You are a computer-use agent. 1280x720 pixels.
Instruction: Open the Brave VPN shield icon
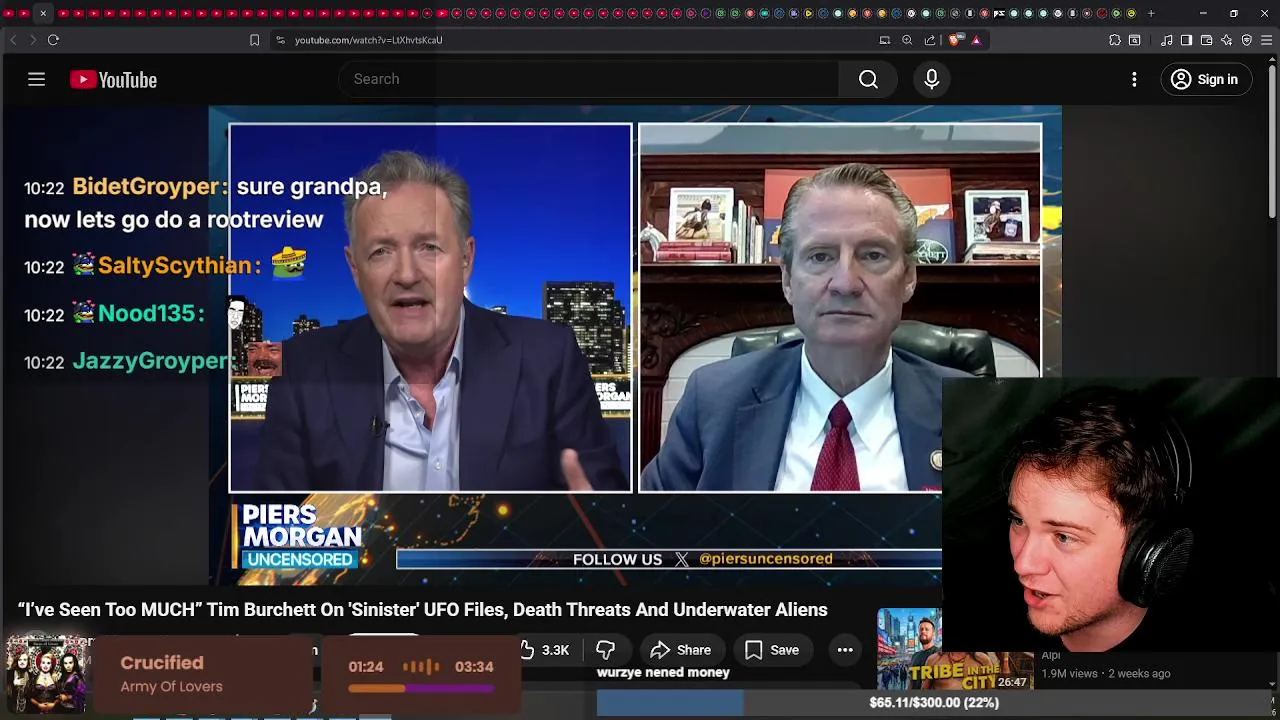1247,40
